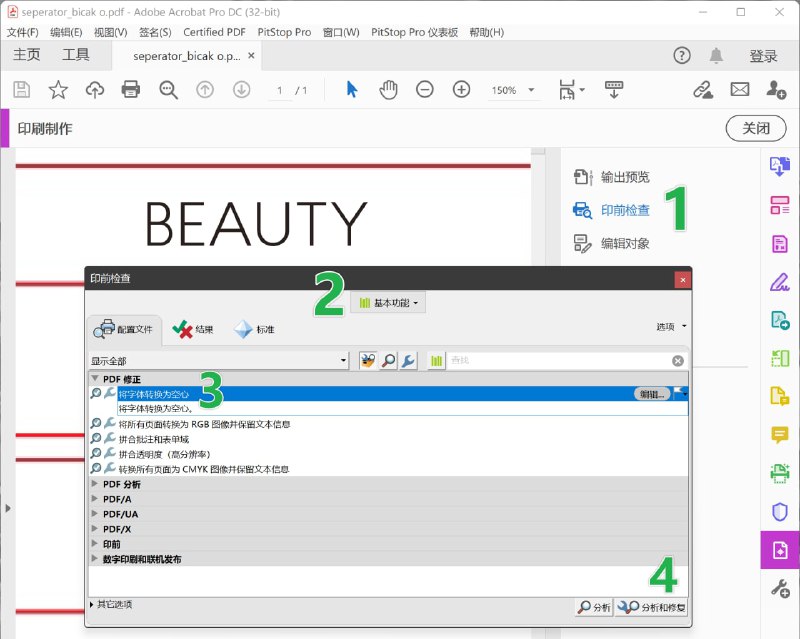Click the print icon in the toolbar
800x639 pixels.
pos(131,90)
